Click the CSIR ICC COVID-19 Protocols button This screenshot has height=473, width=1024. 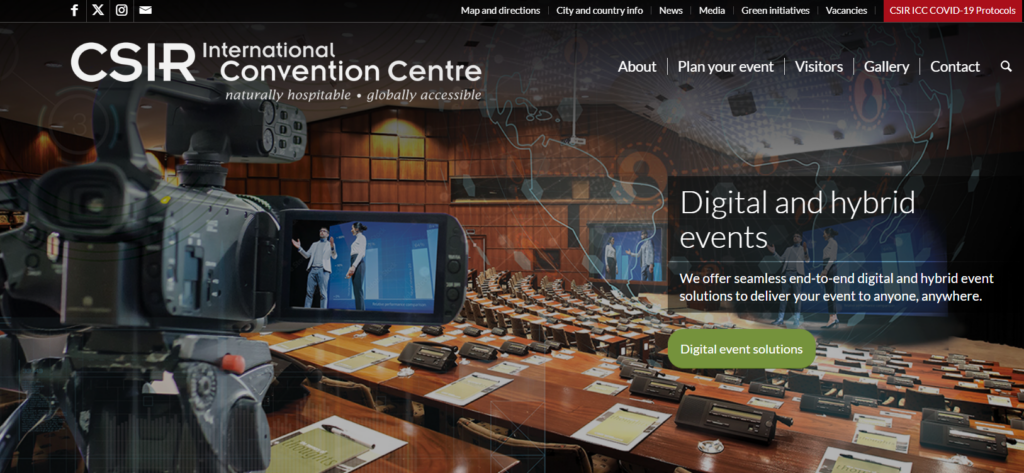point(953,10)
